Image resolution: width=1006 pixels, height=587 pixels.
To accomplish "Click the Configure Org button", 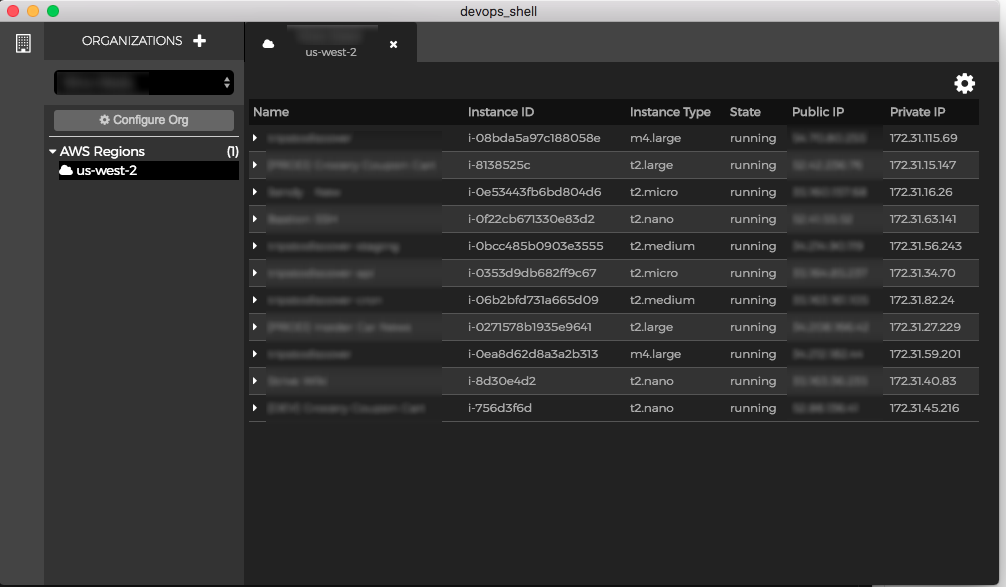I will tap(144, 120).
